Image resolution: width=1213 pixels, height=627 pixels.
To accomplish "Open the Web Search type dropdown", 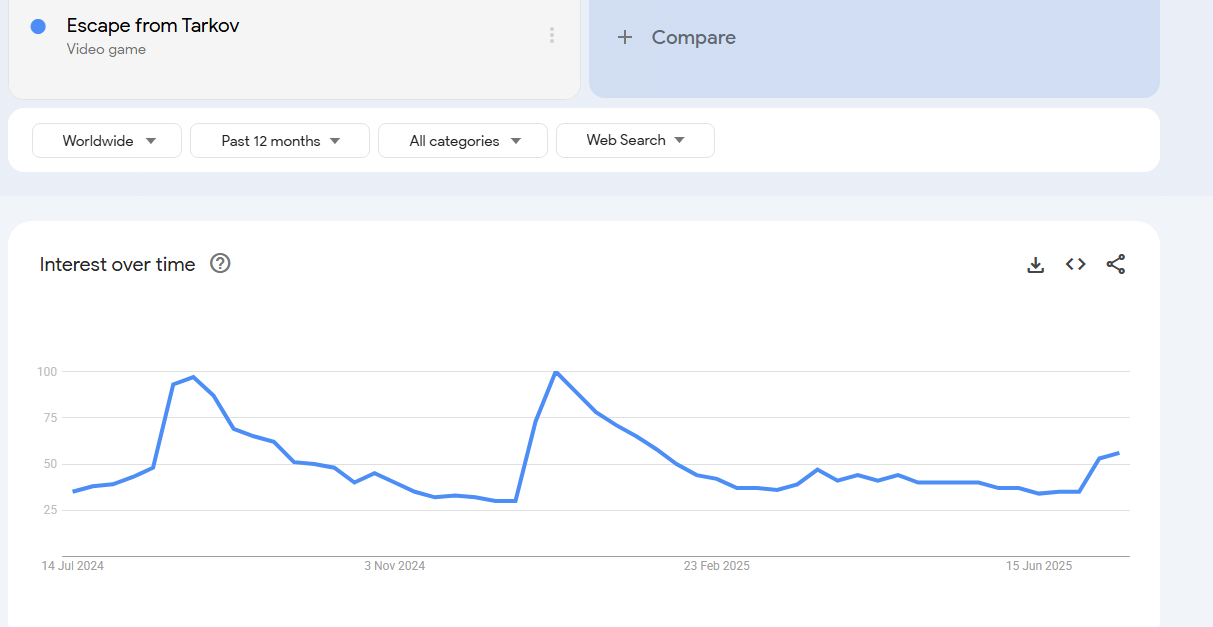I will pyautogui.click(x=635, y=141).
